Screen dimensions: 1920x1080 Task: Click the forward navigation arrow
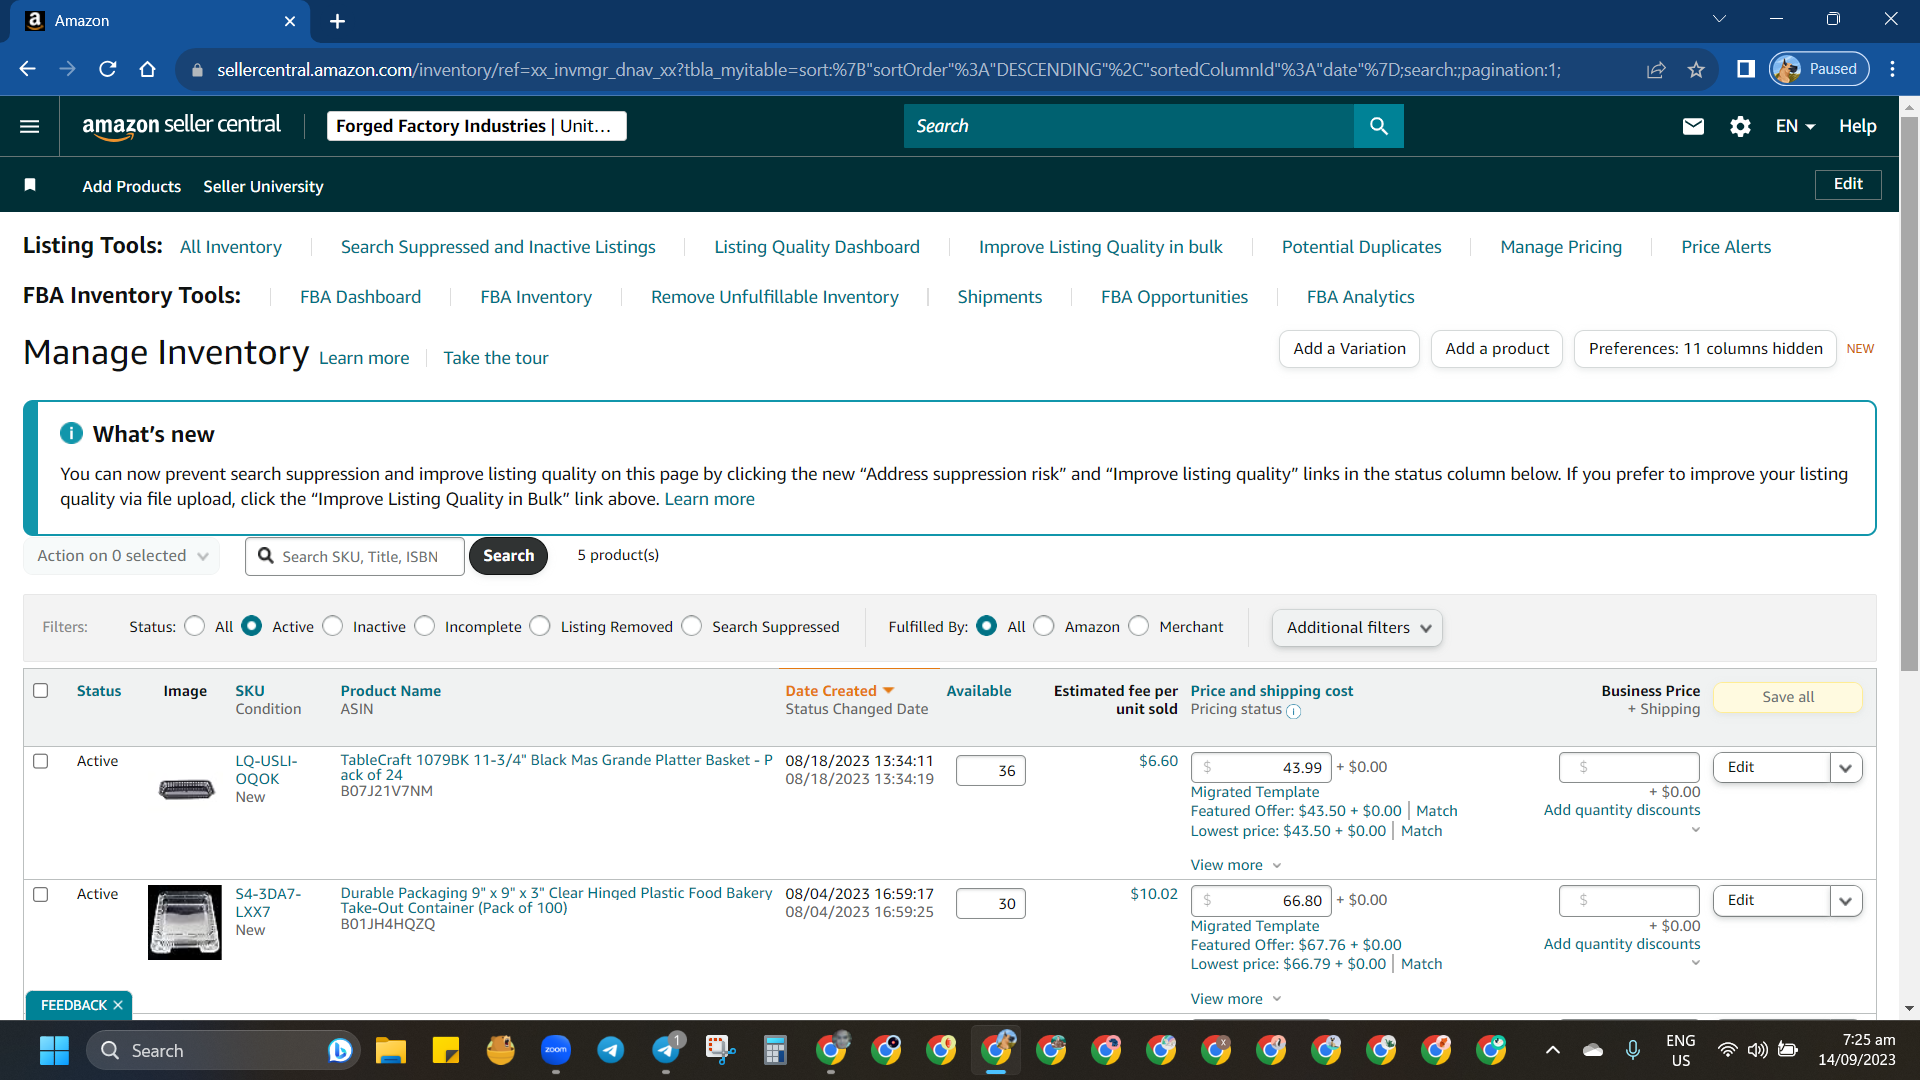[x=68, y=69]
